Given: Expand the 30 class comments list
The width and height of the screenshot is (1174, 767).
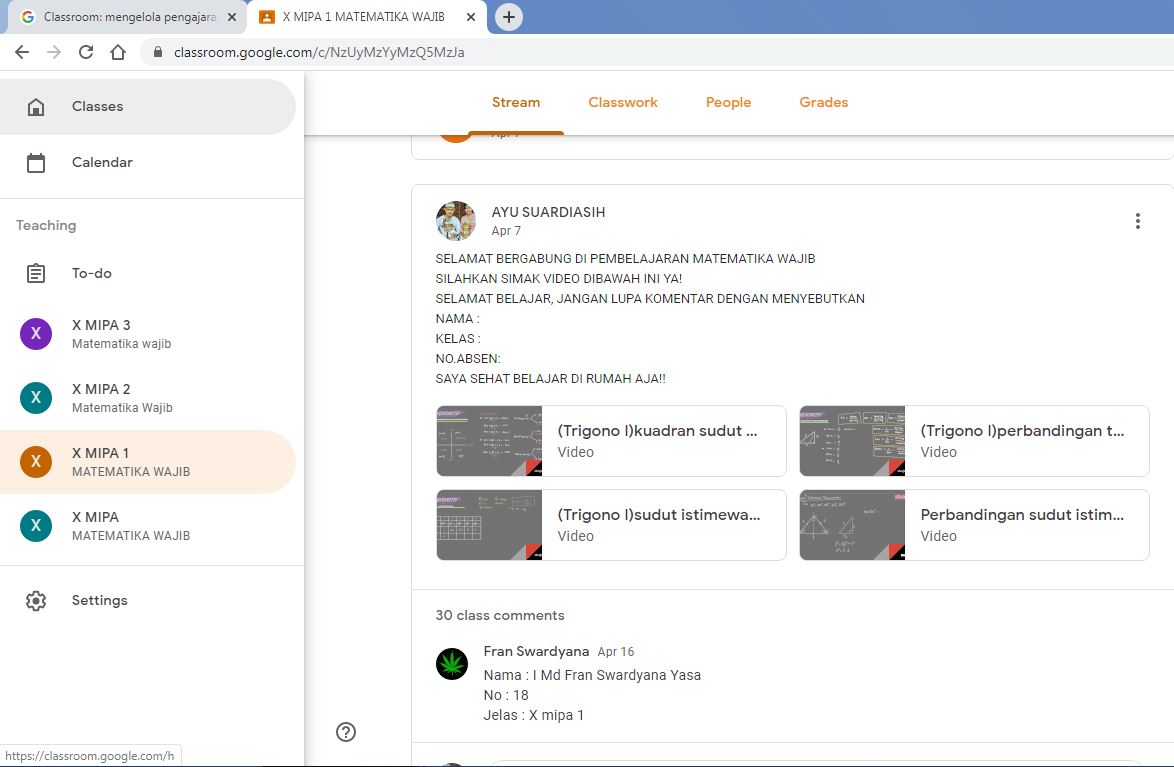Looking at the screenshot, I should point(500,615).
